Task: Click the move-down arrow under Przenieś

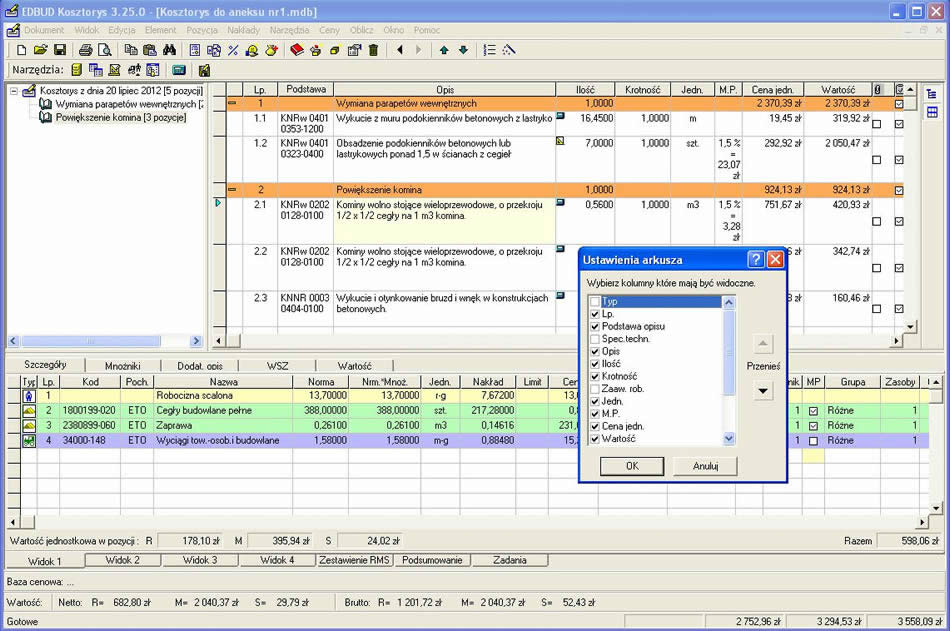Action: [x=763, y=391]
